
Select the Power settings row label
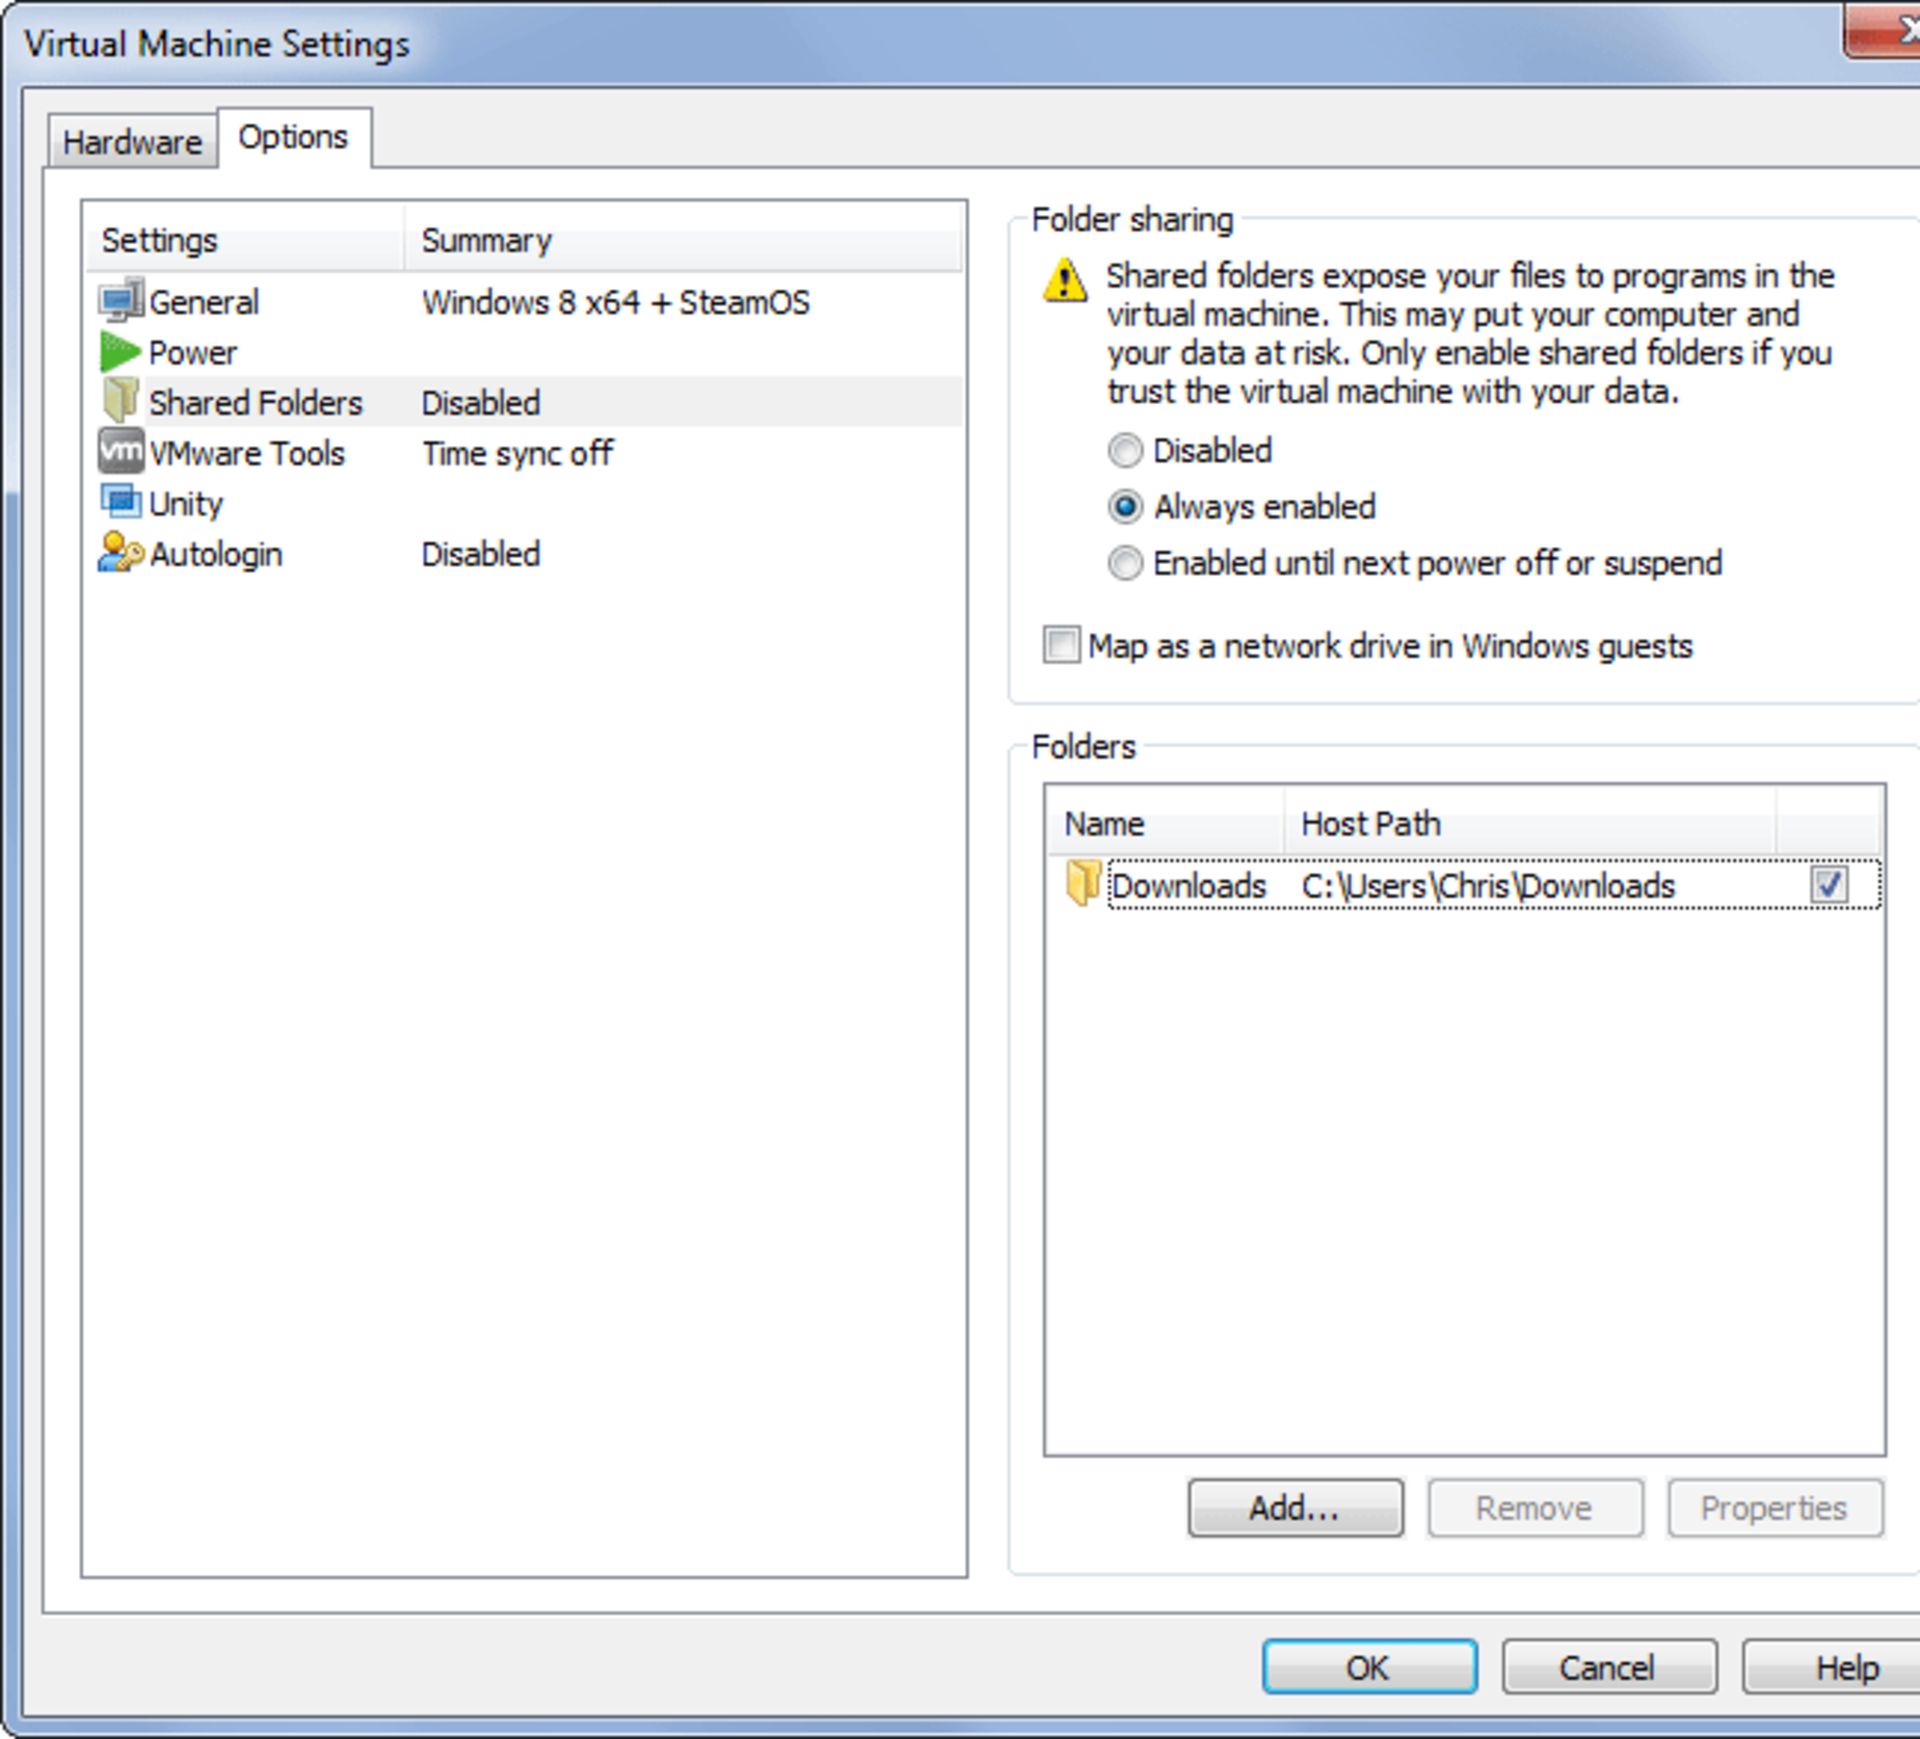193,353
